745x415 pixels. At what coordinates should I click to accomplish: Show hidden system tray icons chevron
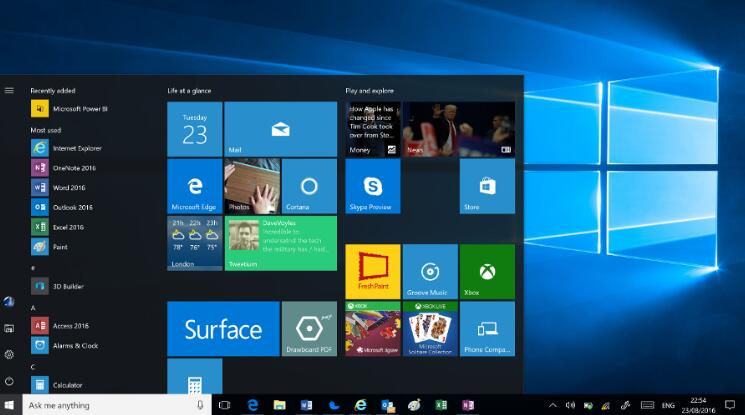553,405
